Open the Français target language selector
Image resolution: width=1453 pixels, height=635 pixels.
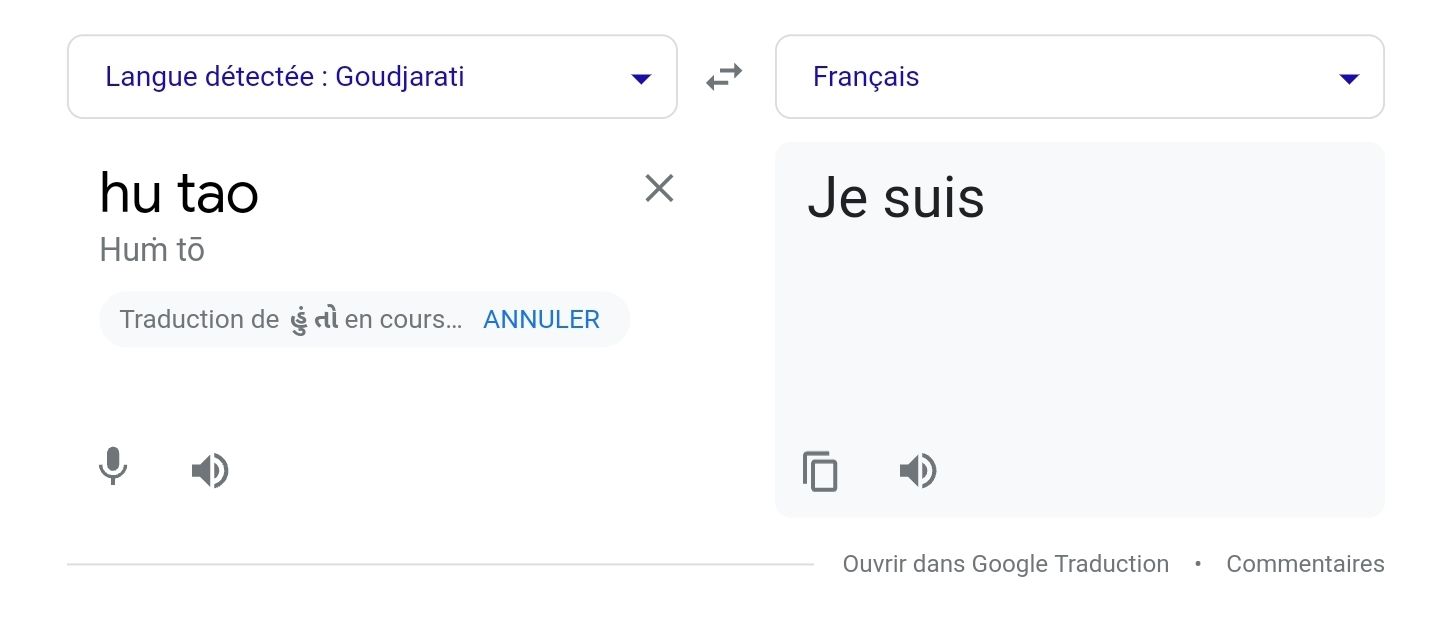click(1080, 76)
